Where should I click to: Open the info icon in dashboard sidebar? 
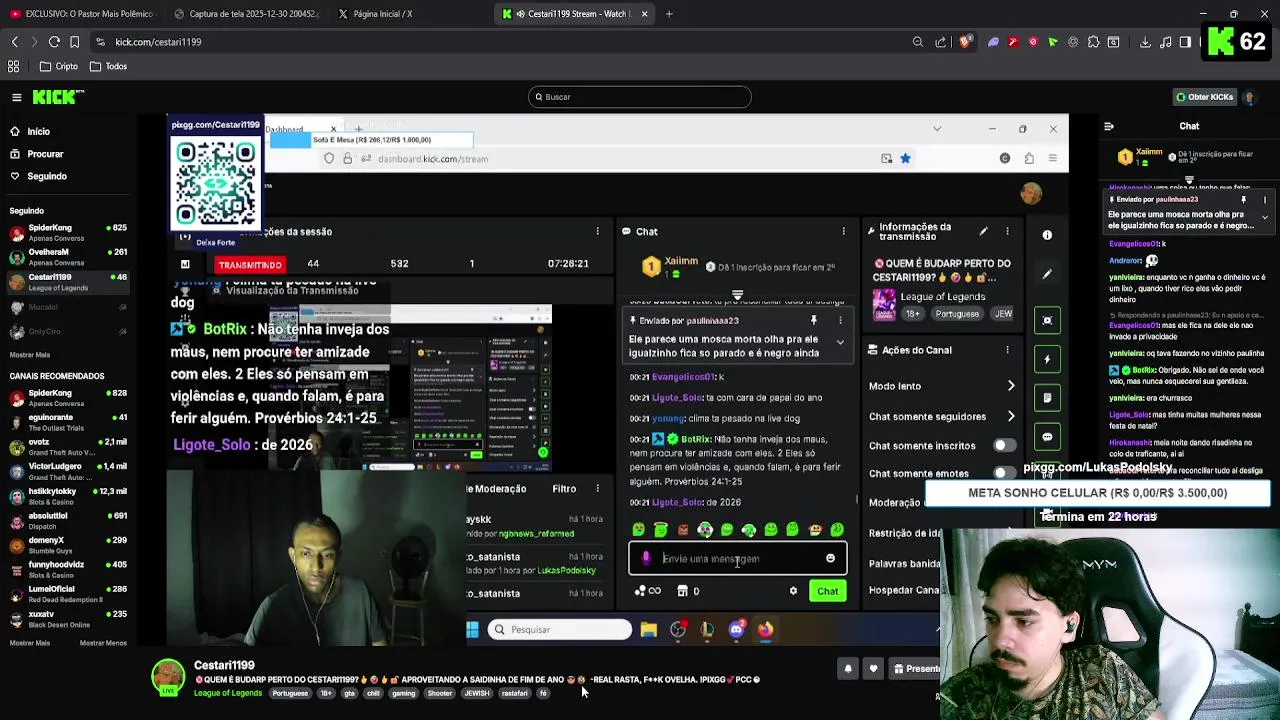point(1047,235)
